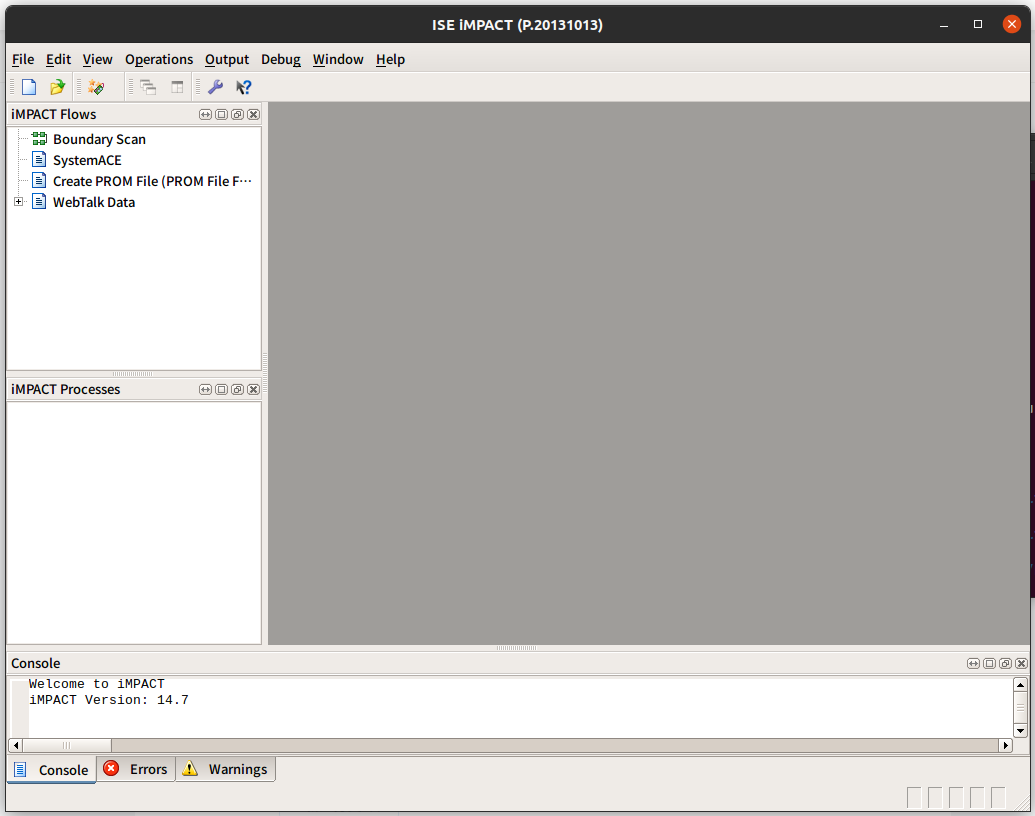Create a new project using the toolbar icon
This screenshot has width=1035, height=816.
(29, 87)
